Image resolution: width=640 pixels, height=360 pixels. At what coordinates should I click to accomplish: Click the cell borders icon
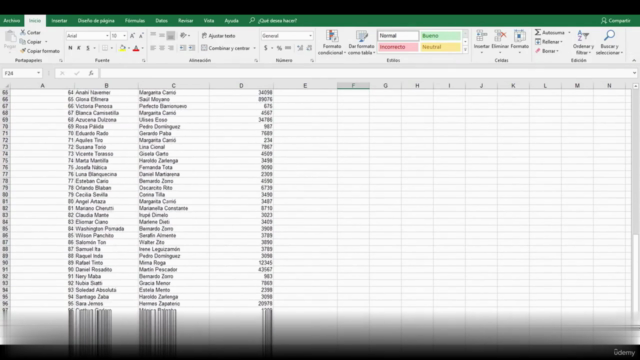105,48
